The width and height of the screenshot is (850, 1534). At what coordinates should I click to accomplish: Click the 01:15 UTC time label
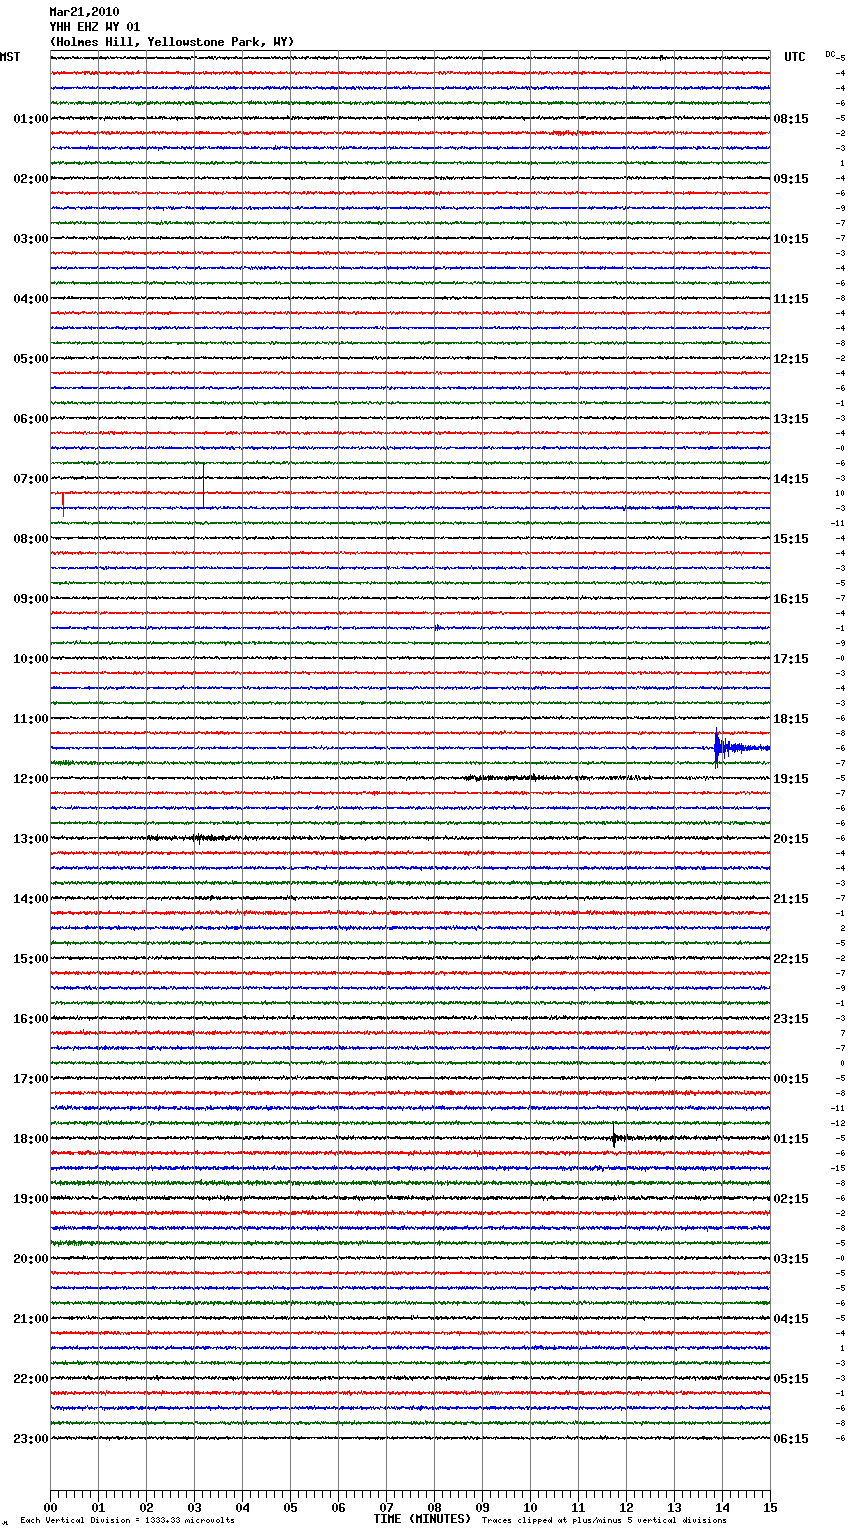click(791, 1139)
